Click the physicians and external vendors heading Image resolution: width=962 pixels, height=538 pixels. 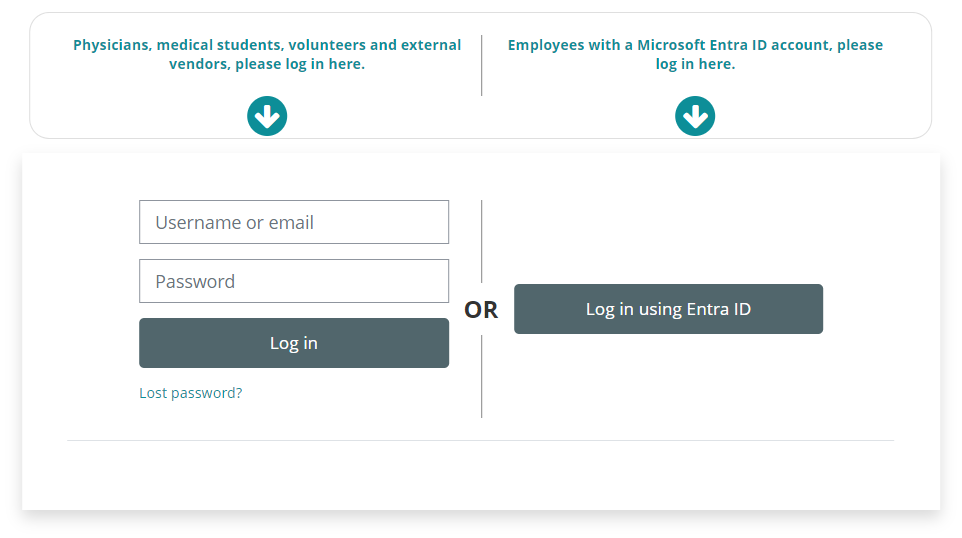(267, 54)
